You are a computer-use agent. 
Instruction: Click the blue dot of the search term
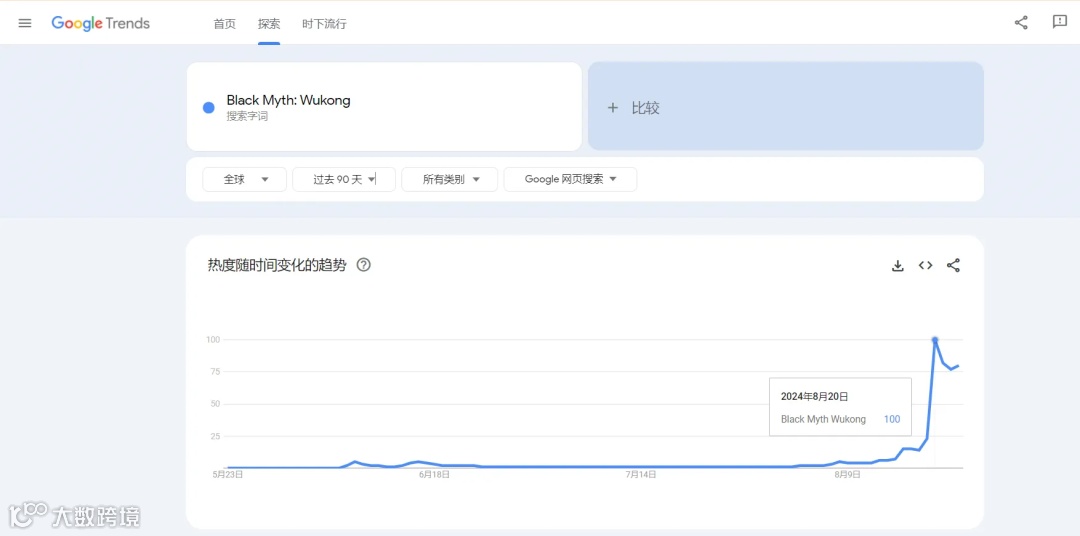[x=209, y=107]
